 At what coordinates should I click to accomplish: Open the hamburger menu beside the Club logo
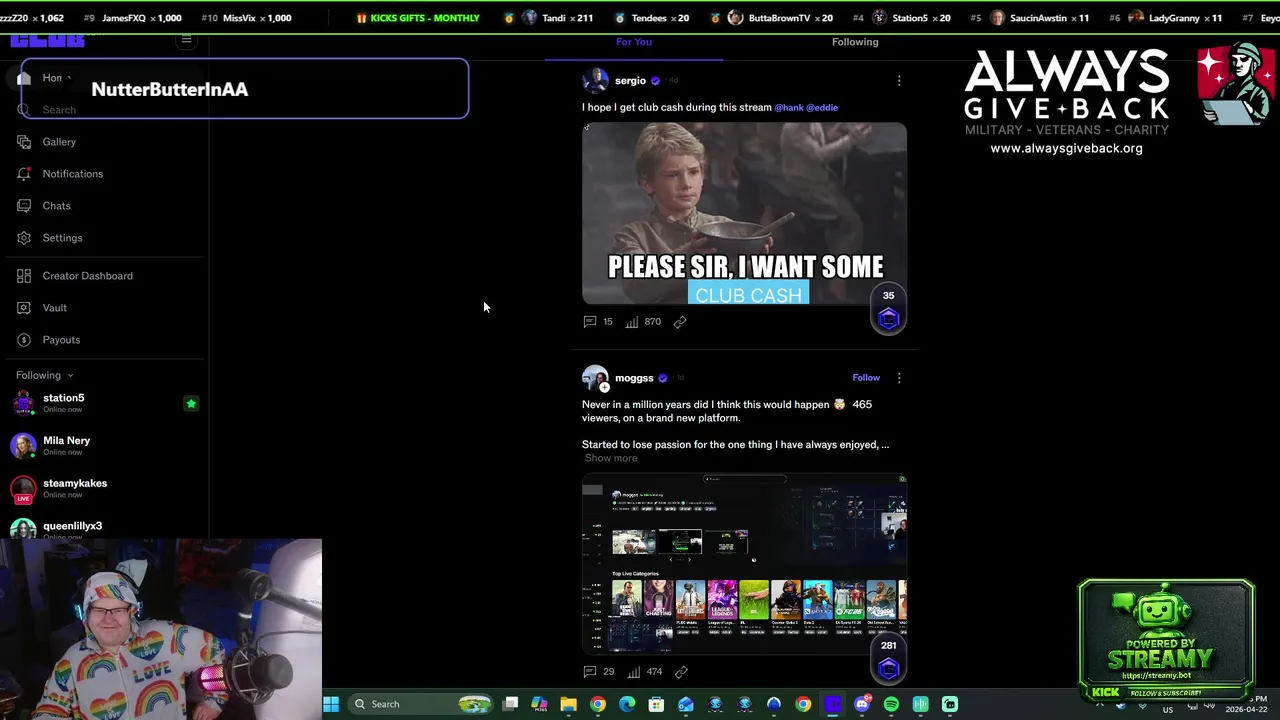click(186, 40)
